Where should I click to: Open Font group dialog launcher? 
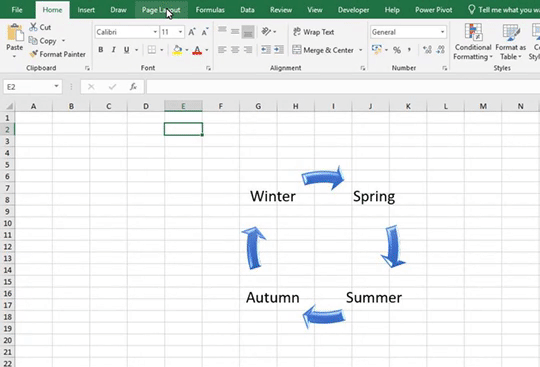tap(208, 68)
